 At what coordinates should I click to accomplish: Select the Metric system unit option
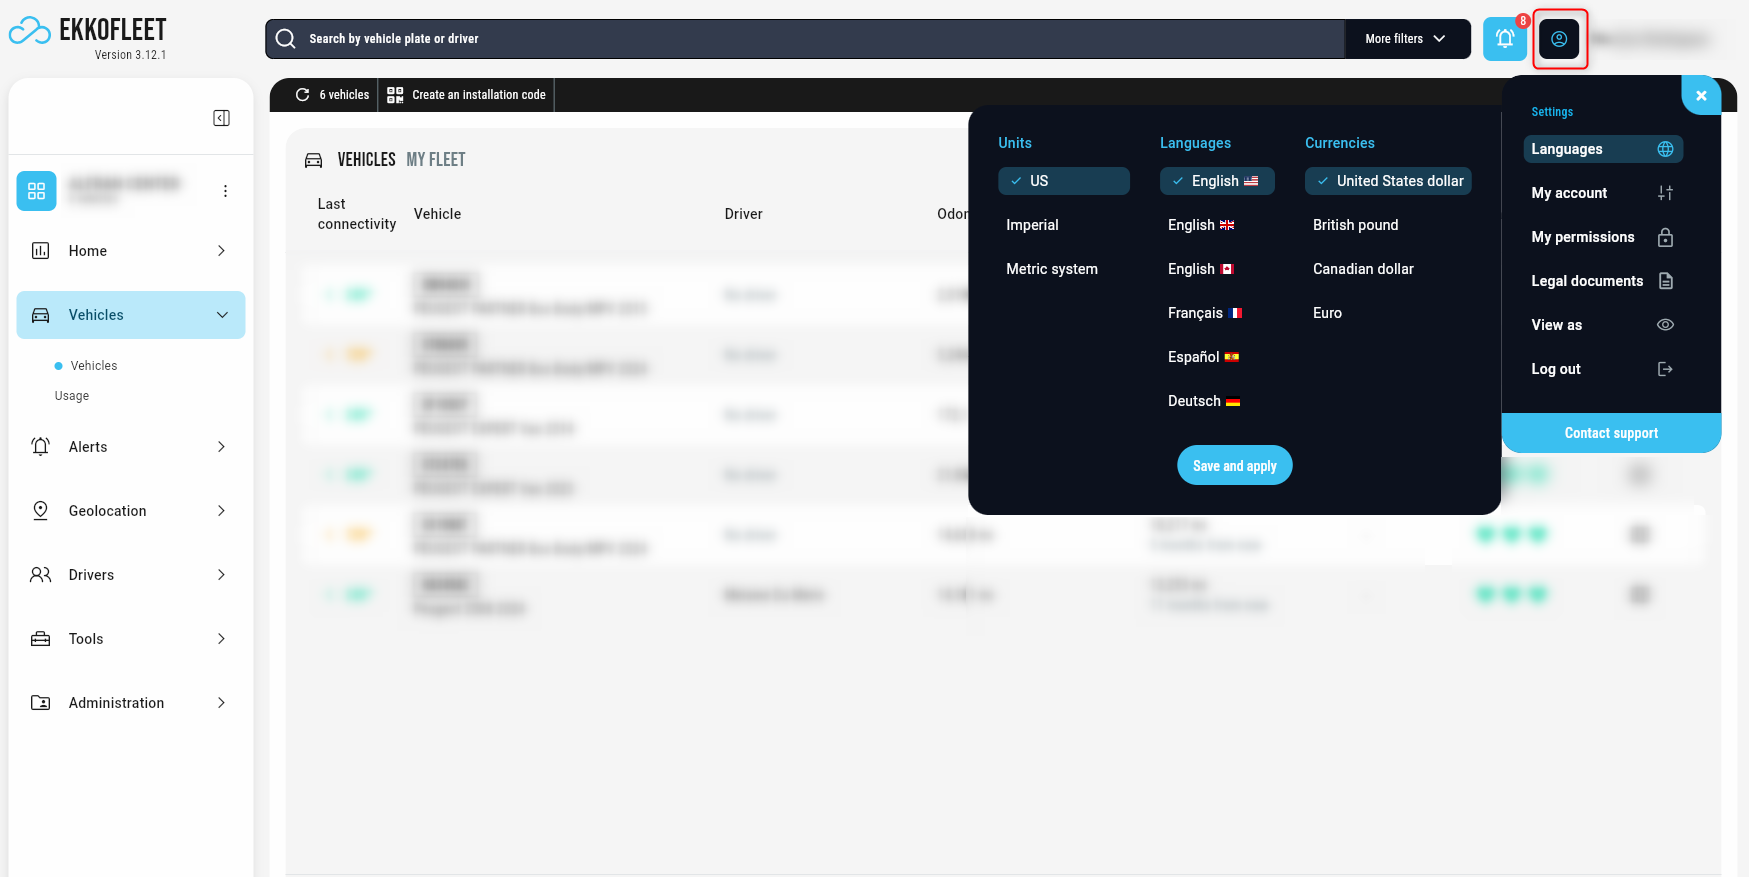(1051, 269)
